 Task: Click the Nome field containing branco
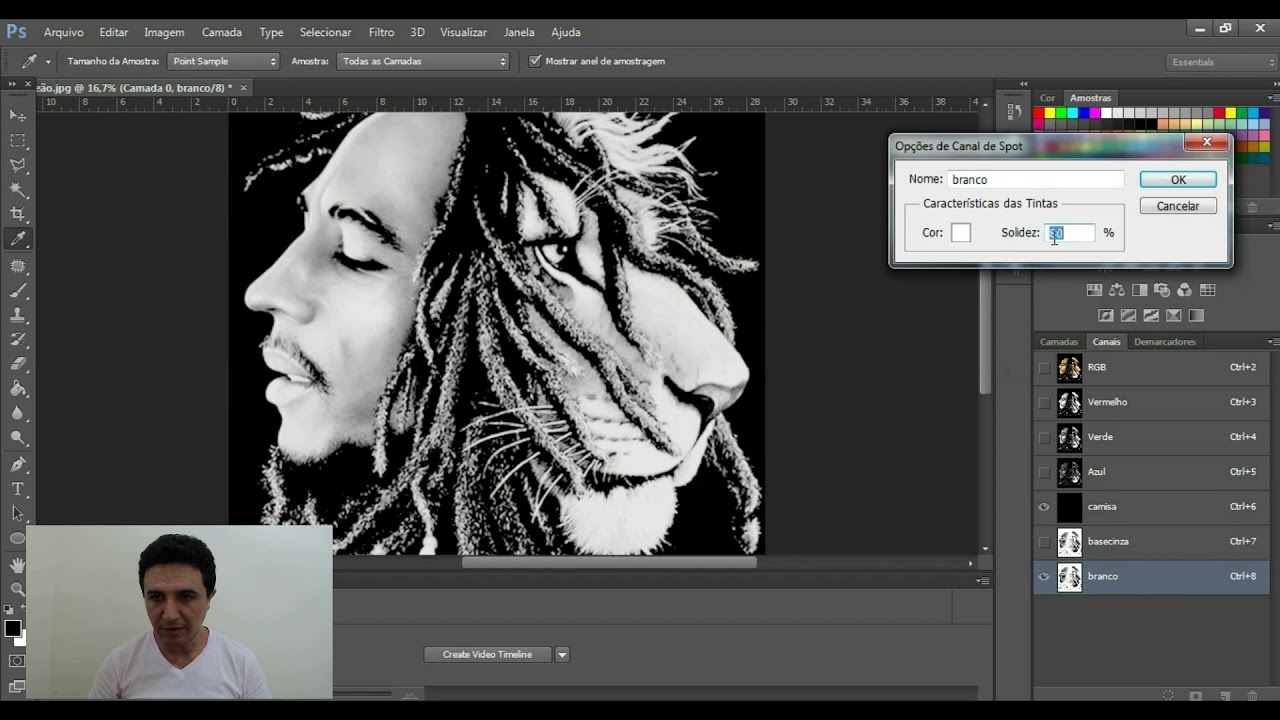point(1035,180)
